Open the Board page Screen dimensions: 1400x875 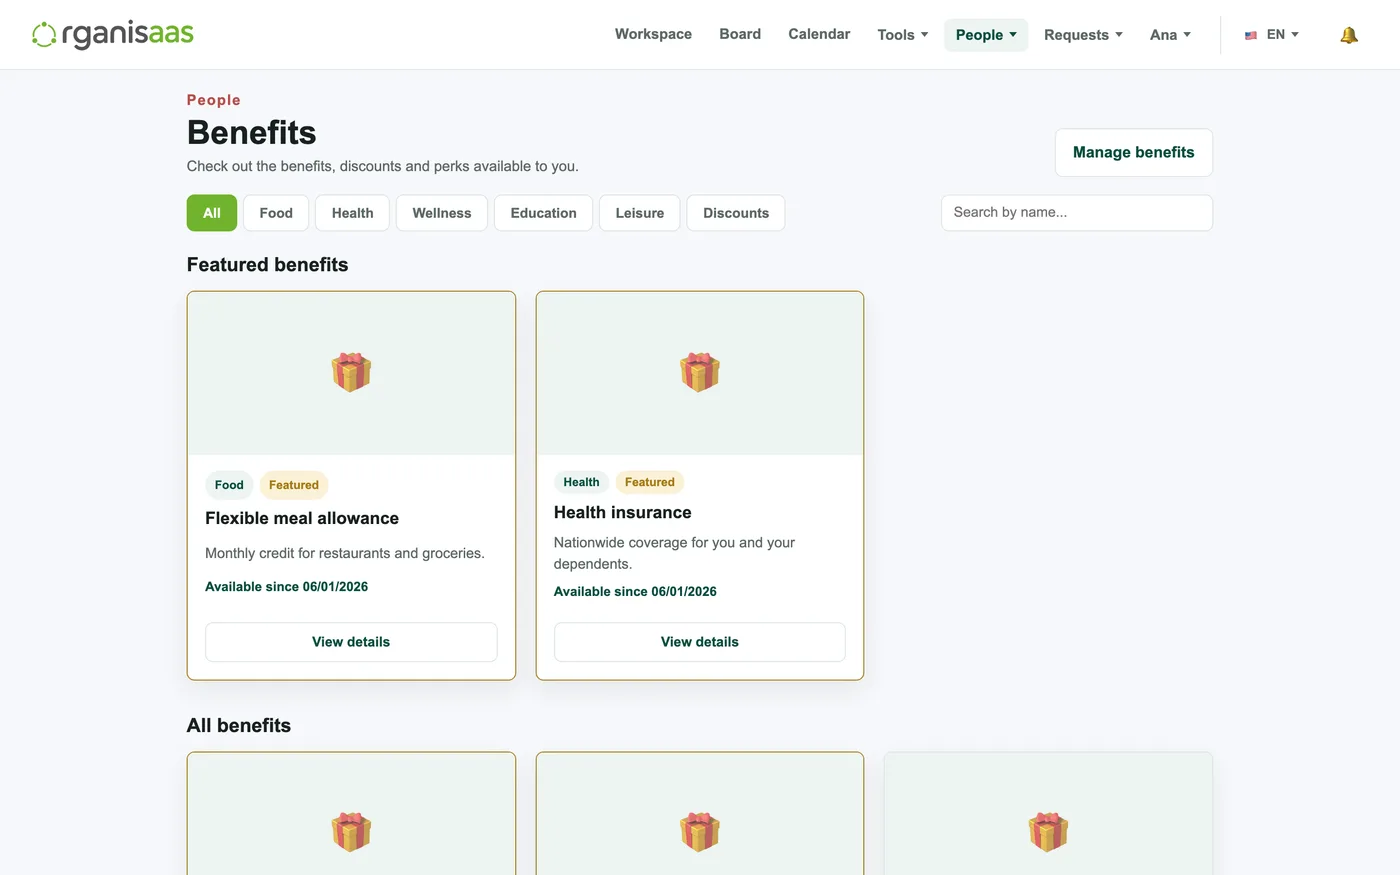[740, 34]
